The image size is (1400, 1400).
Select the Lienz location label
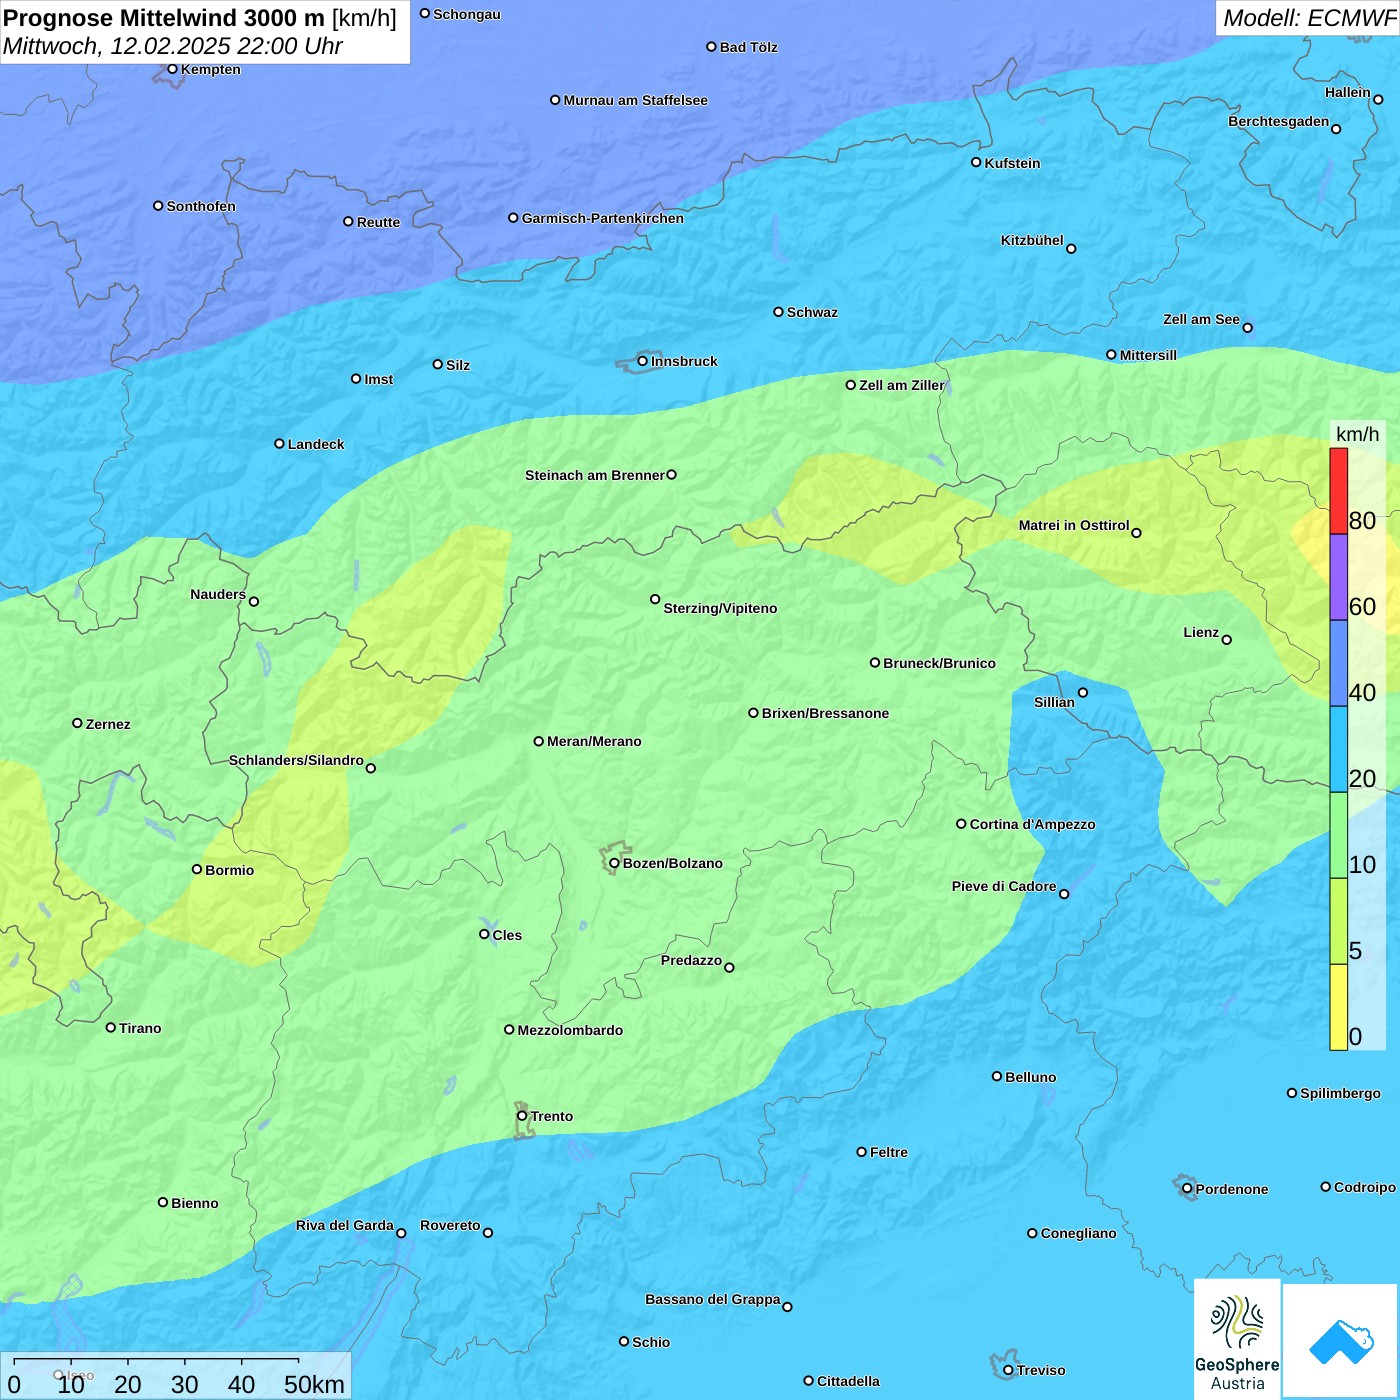point(1201,632)
